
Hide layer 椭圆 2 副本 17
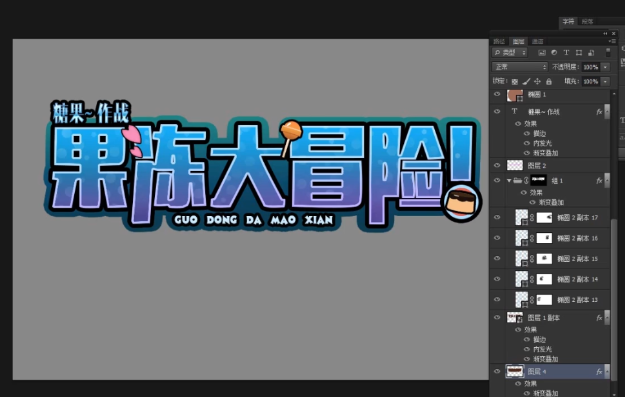[497, 218]
